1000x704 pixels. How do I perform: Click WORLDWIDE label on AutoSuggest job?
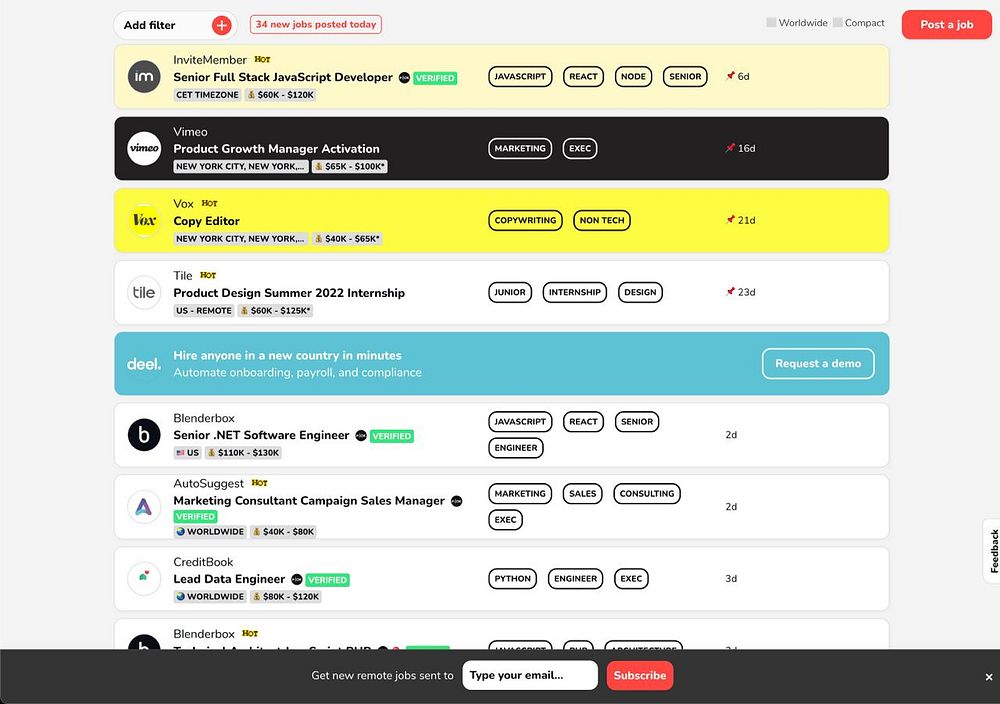point(210,532)
